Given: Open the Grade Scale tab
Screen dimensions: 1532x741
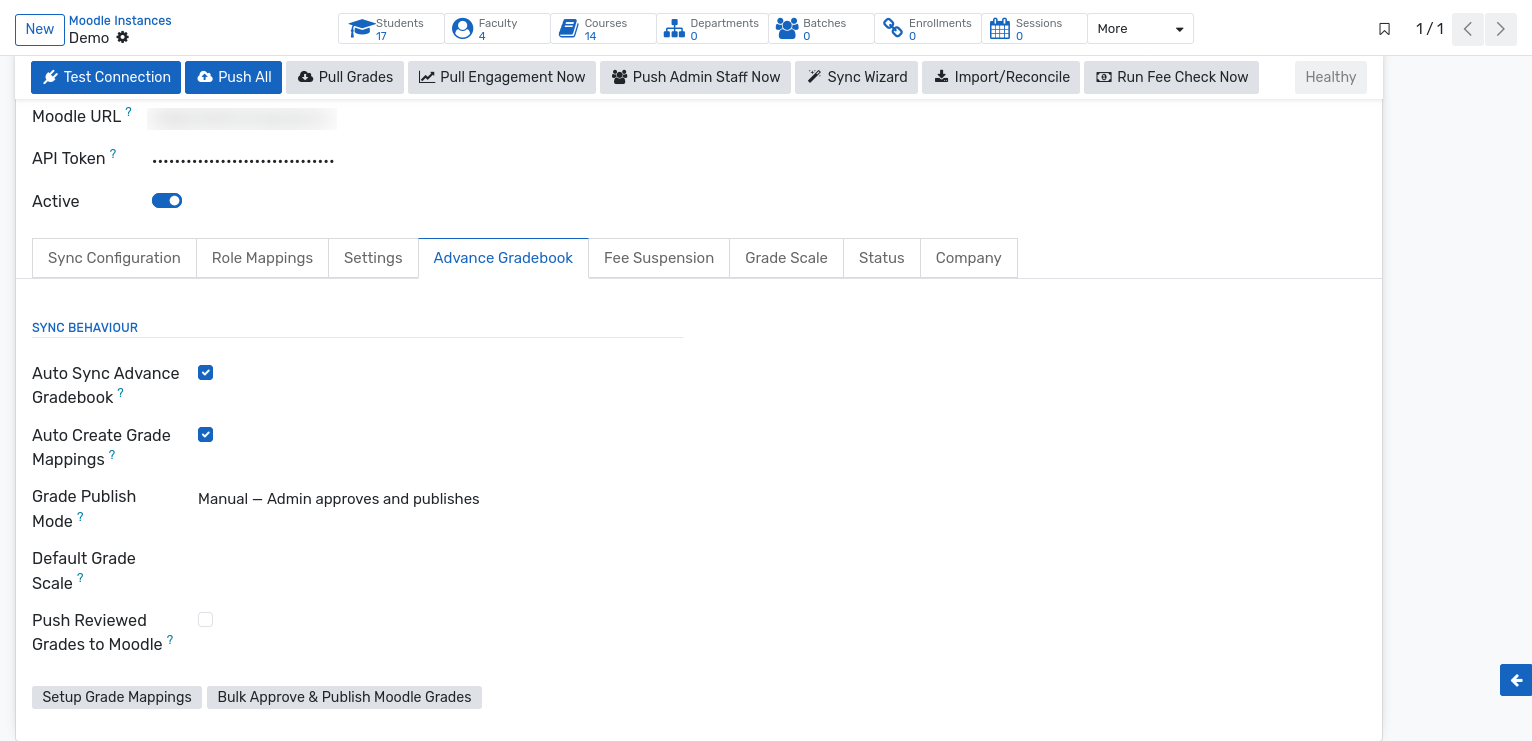Looking at the screenshot, I should 786,258.
